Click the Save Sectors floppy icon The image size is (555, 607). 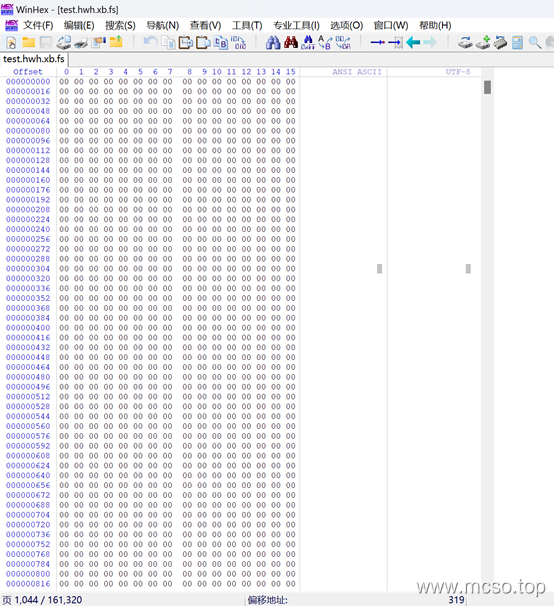point(46,43)
